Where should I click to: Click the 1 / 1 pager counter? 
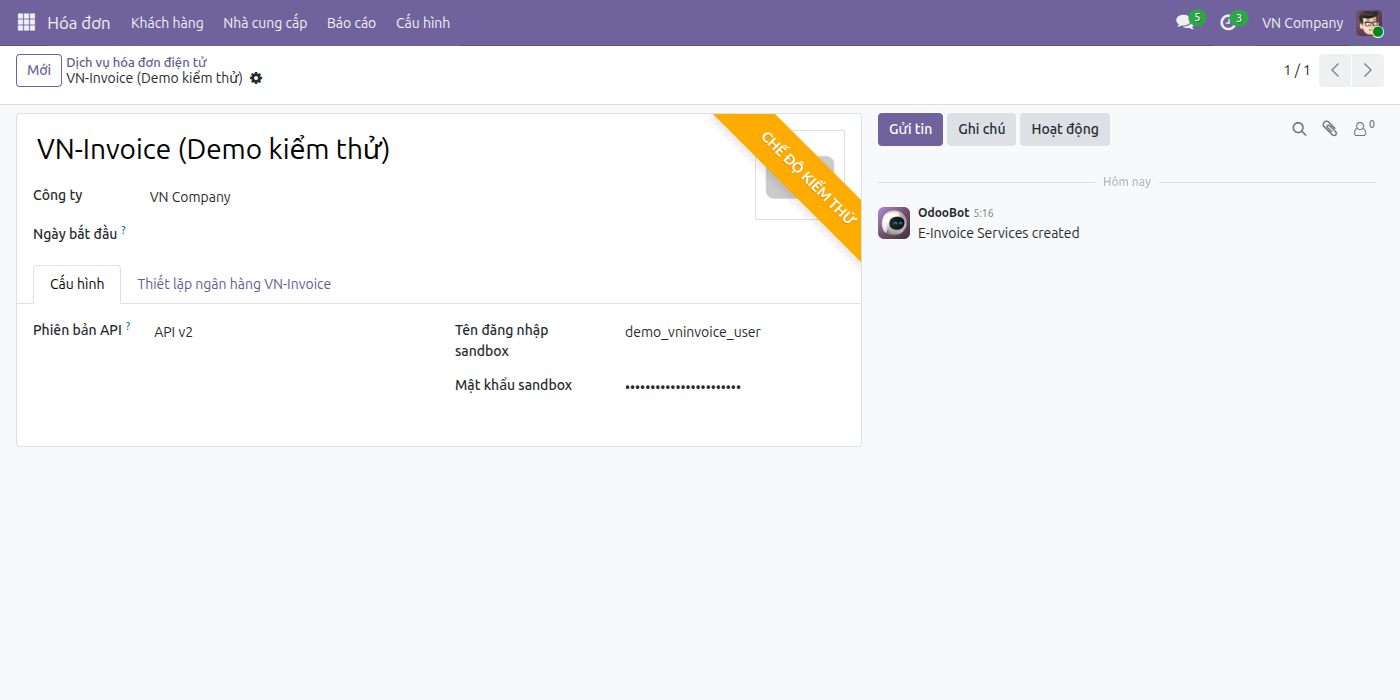(x=1297, y=70)
